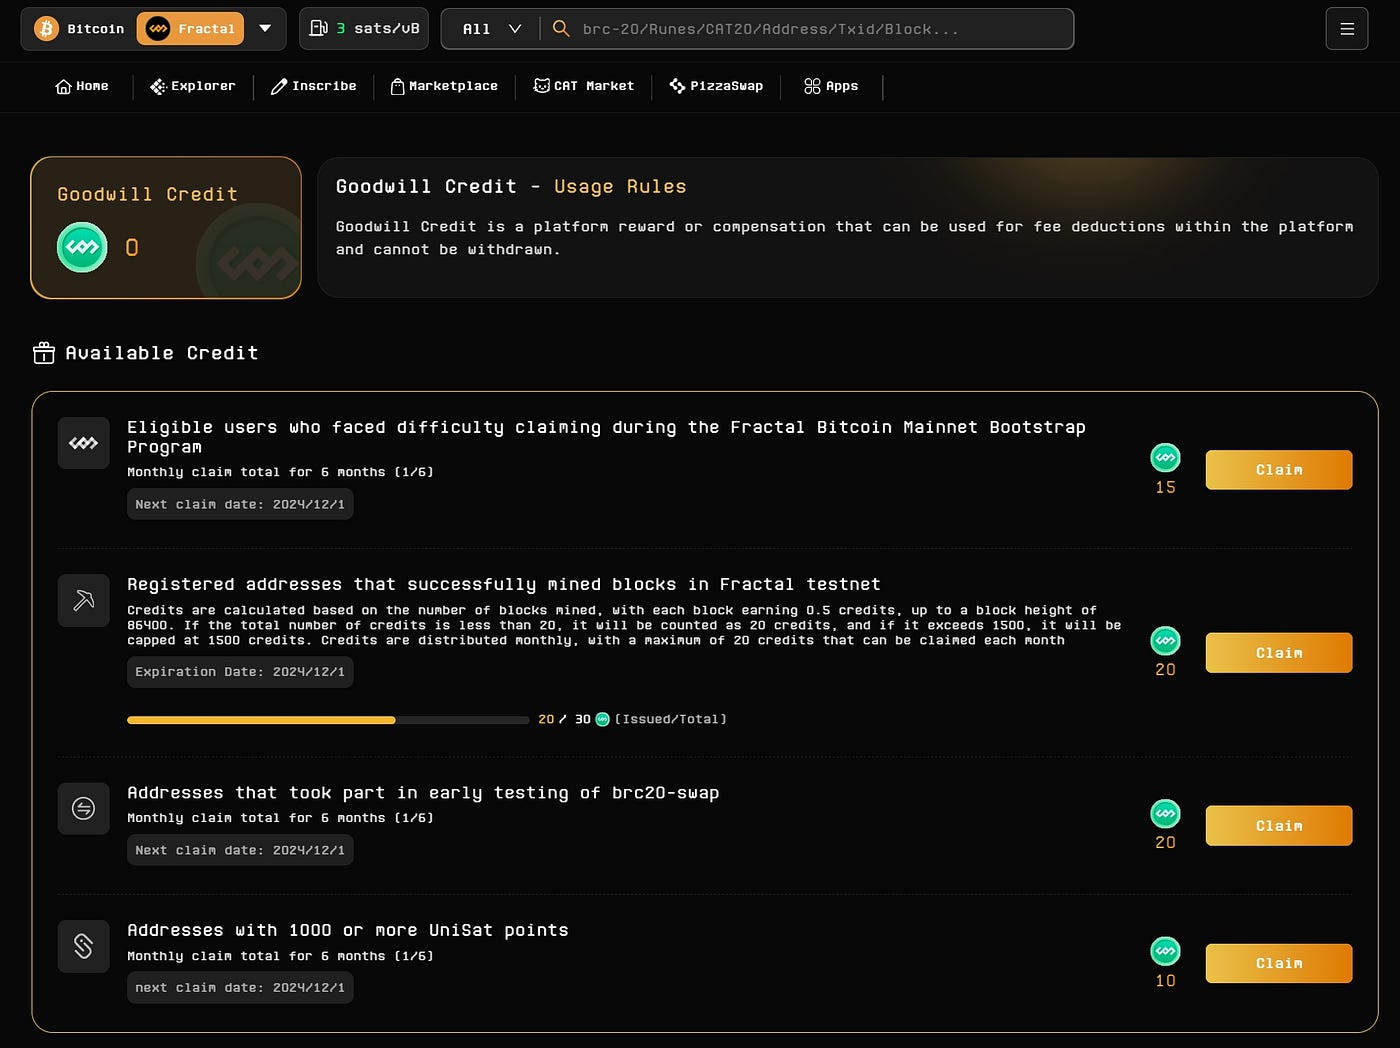Click the coin icon above 15
Image resolution: width=1400 pixels, height=1048 pixels.
click(1165, 458)
